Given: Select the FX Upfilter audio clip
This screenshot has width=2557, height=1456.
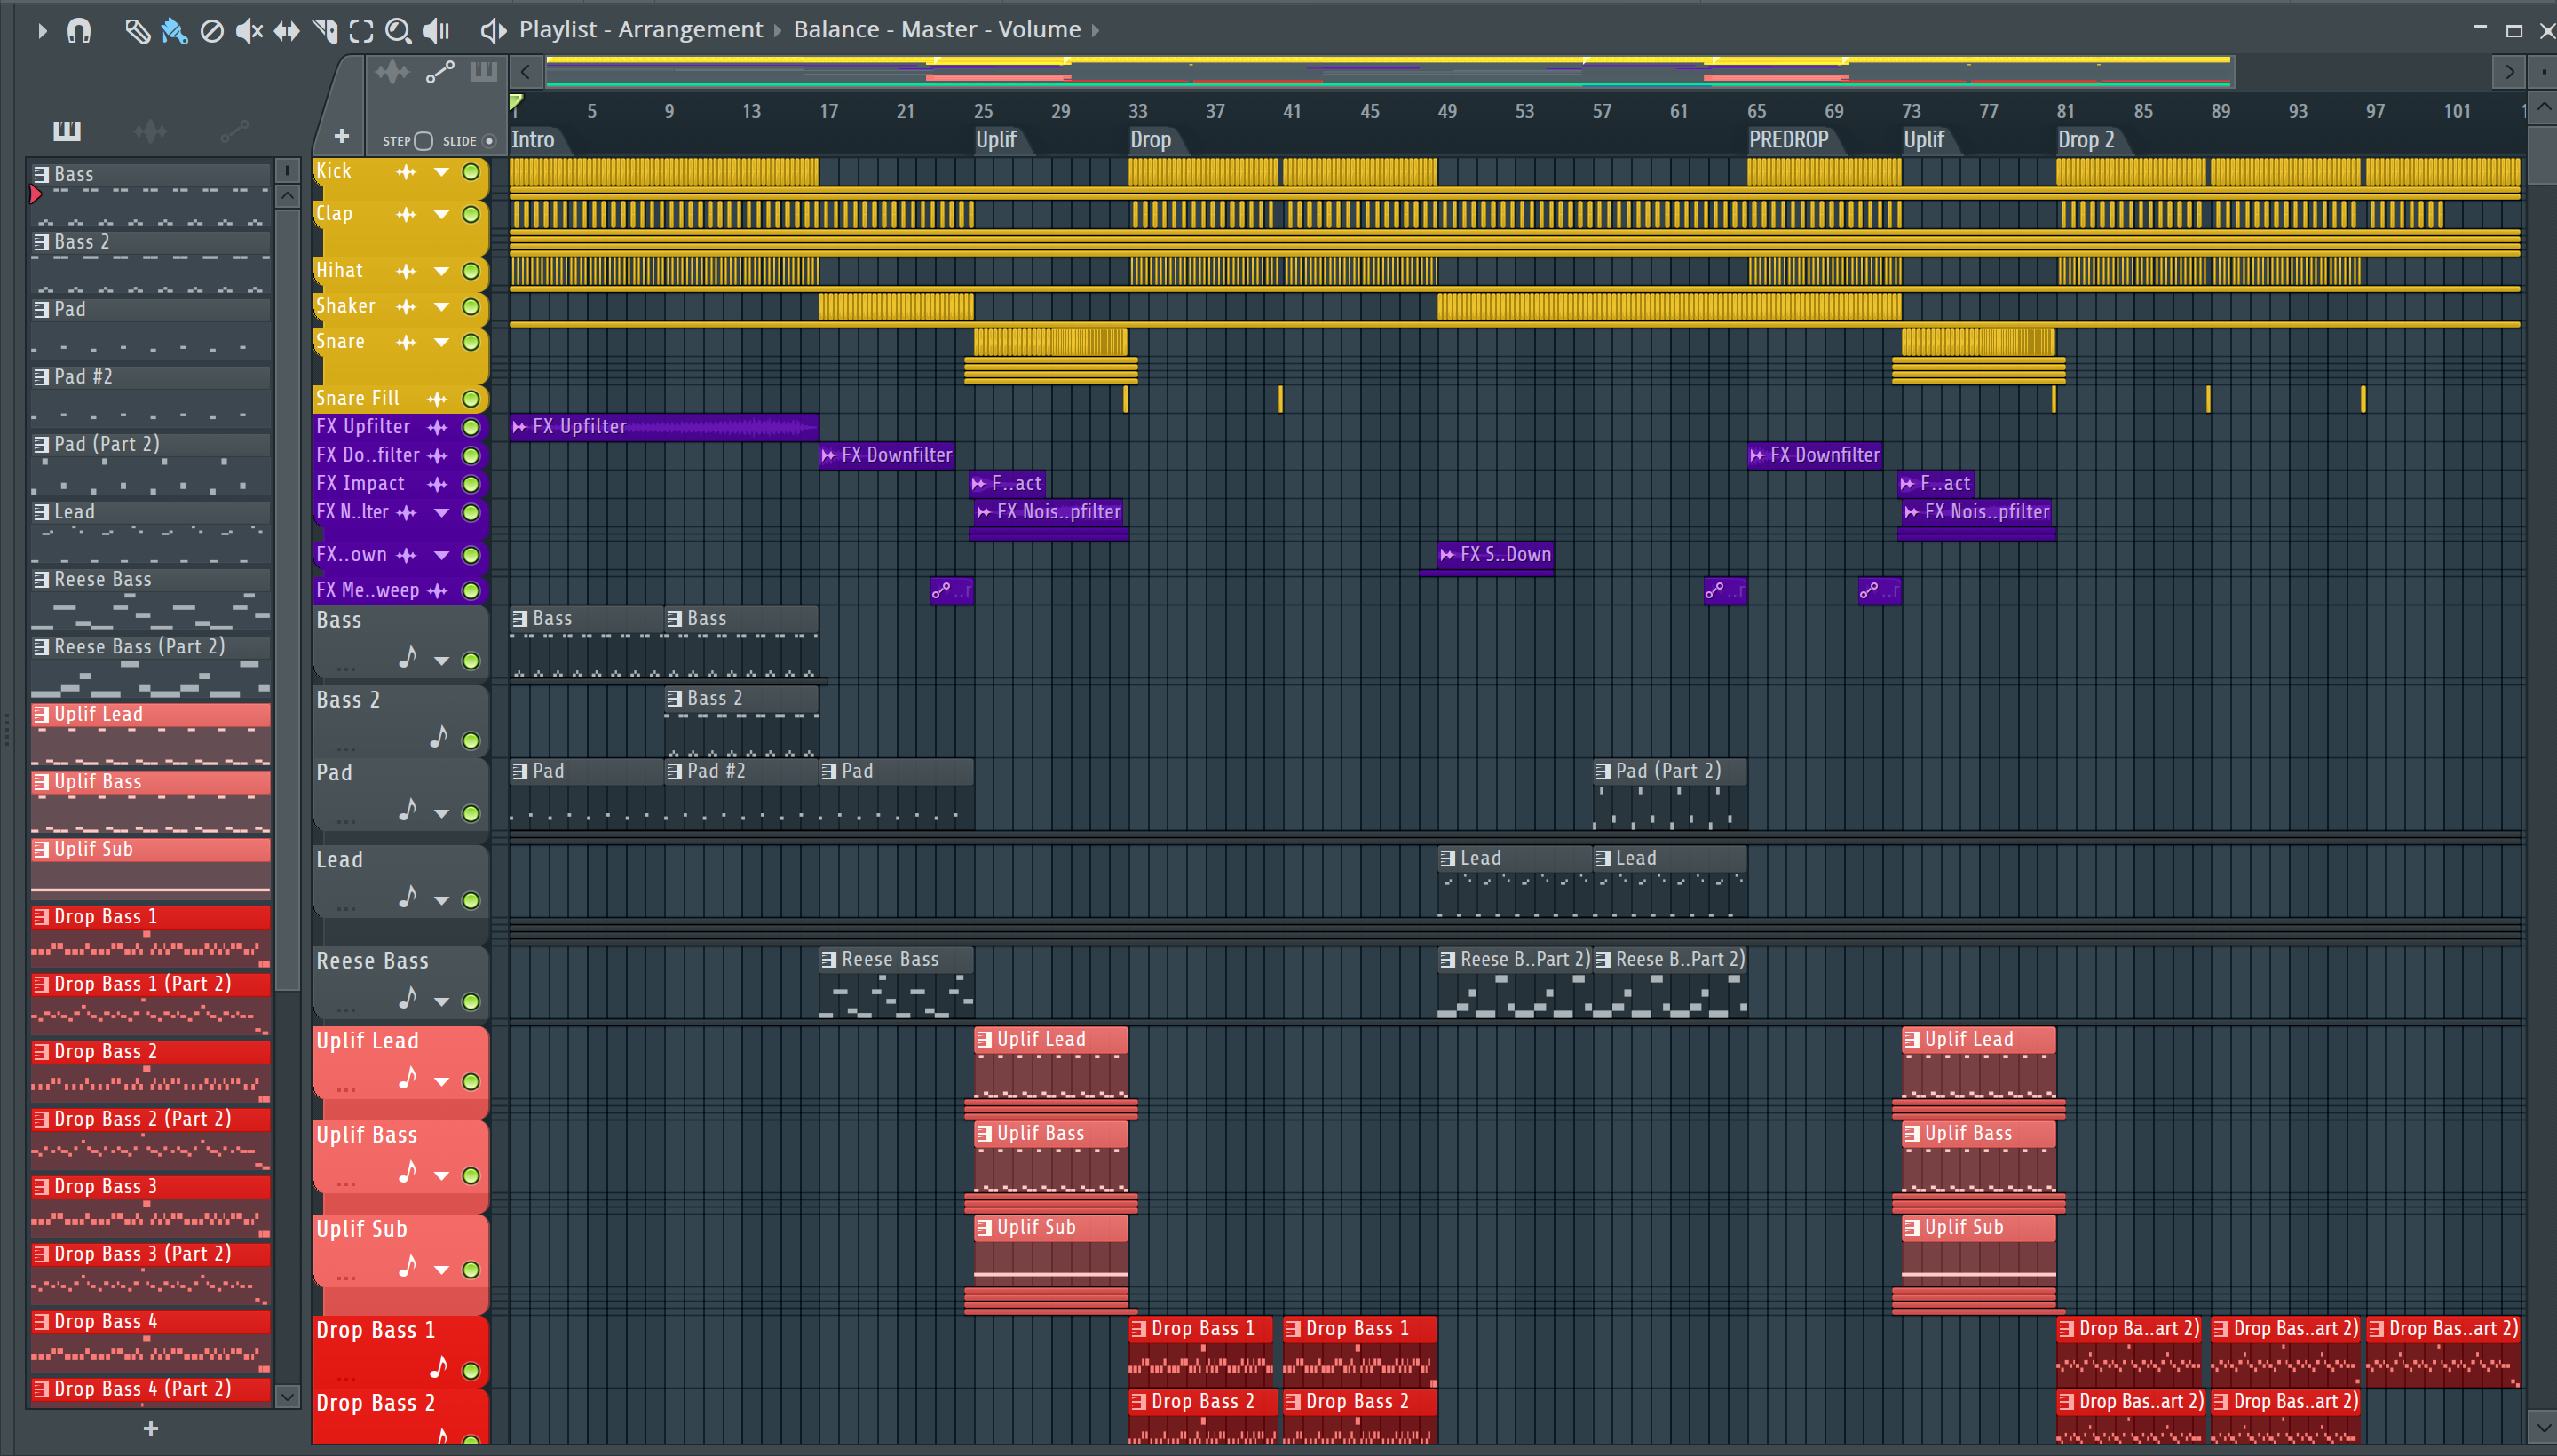Looking at the screenshot, I should (664, 427).
